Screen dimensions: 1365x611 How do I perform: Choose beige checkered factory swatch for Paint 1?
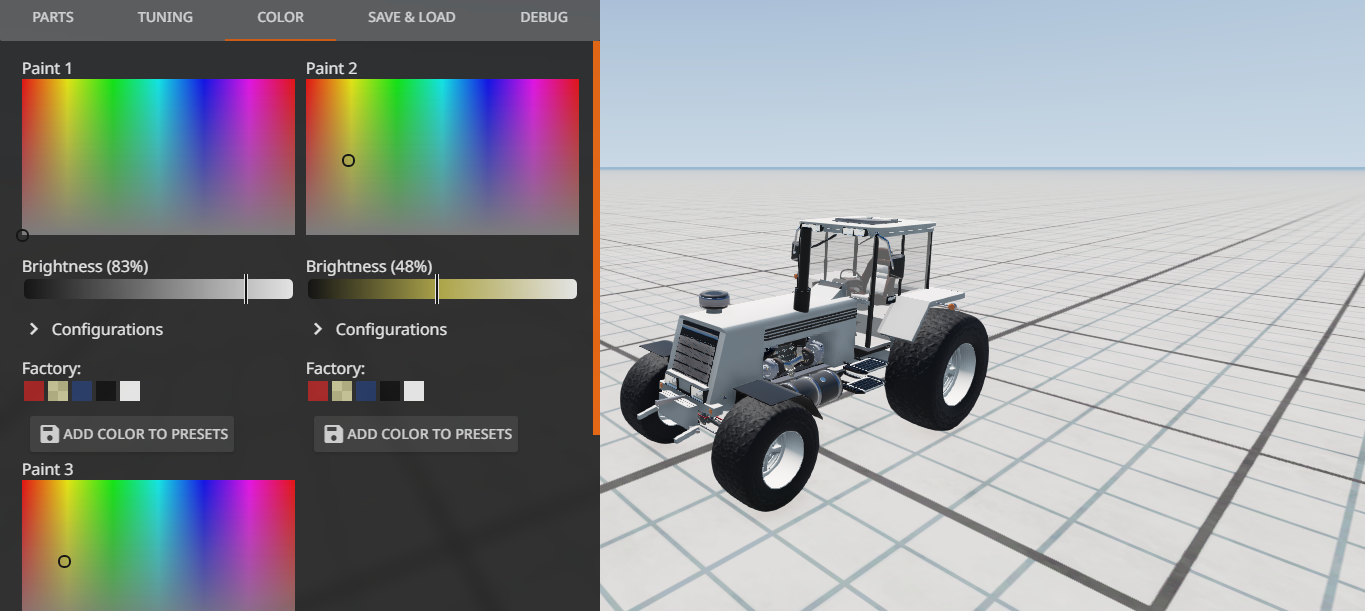click(x=58, y=391)
